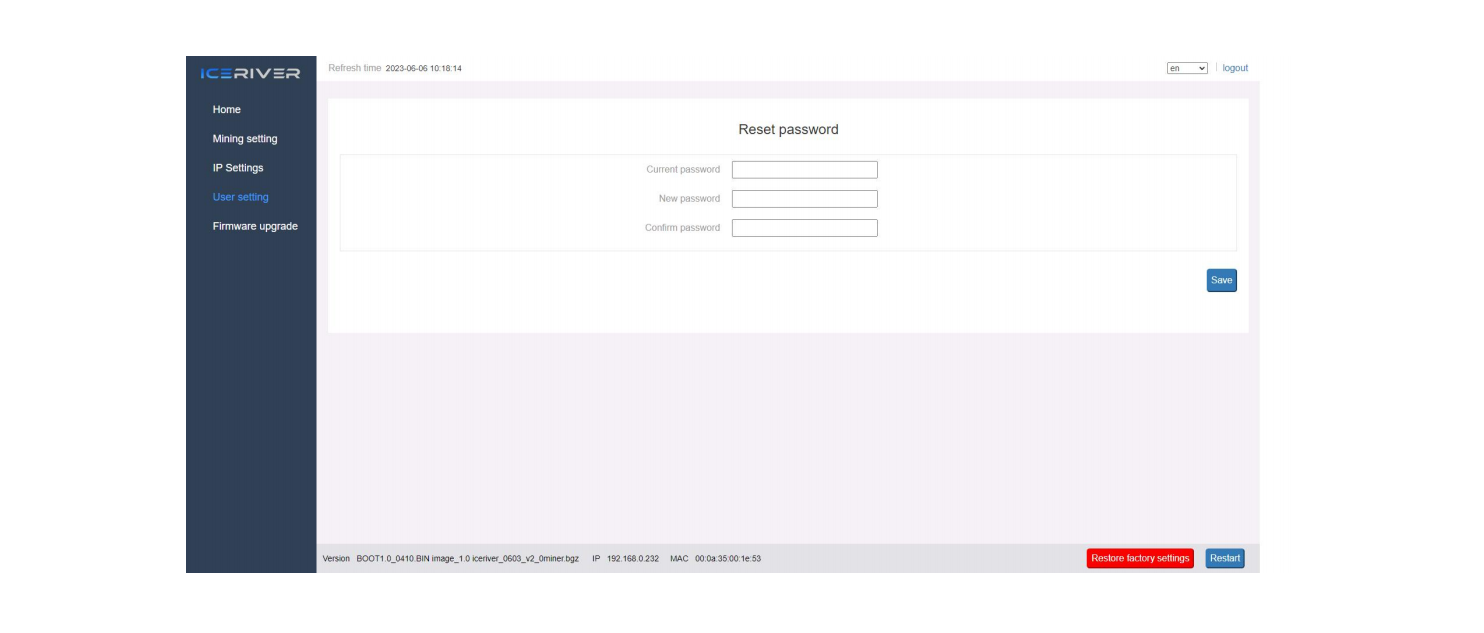Screen dimensions: 1484x633
Task: Click the Current password label
Action: tap(683, 170)
